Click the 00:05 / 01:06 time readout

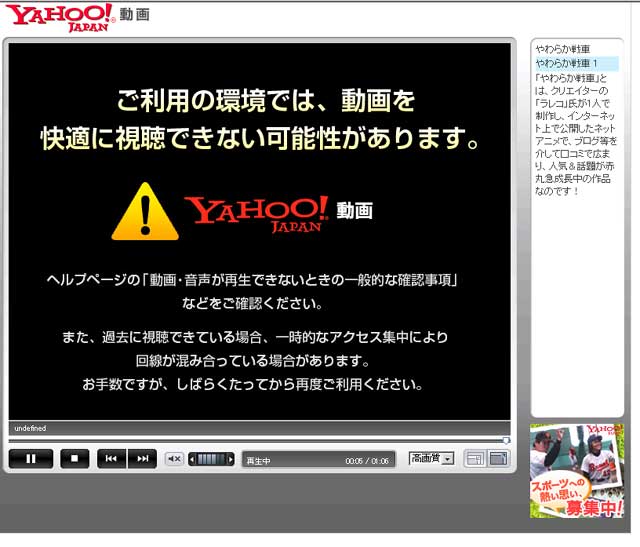pos(367,461)
